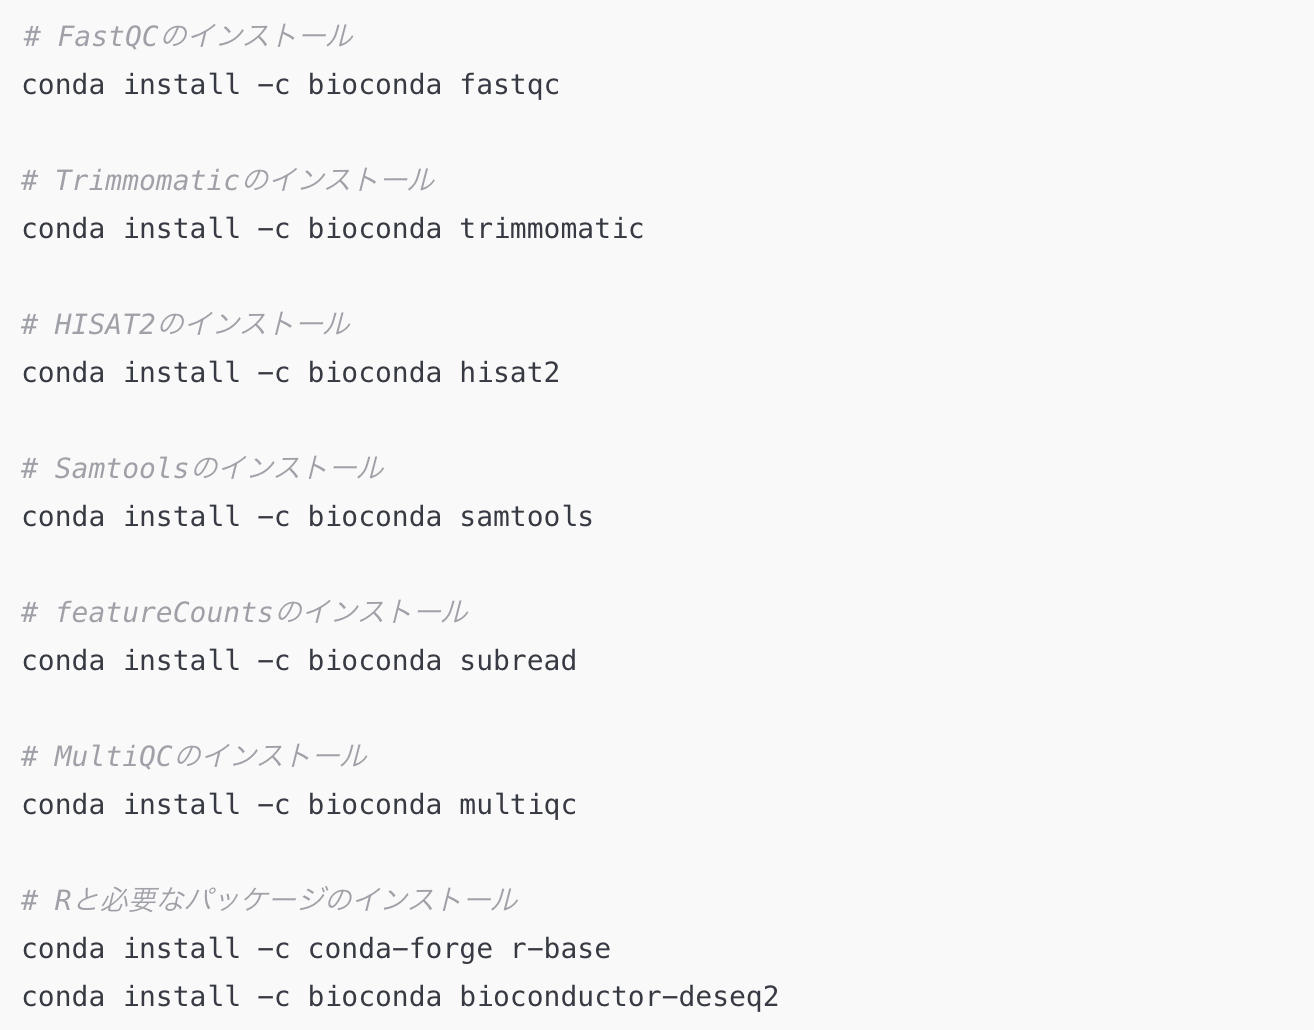
Task: Click the featureCounts install comment line
Action: 244,612
